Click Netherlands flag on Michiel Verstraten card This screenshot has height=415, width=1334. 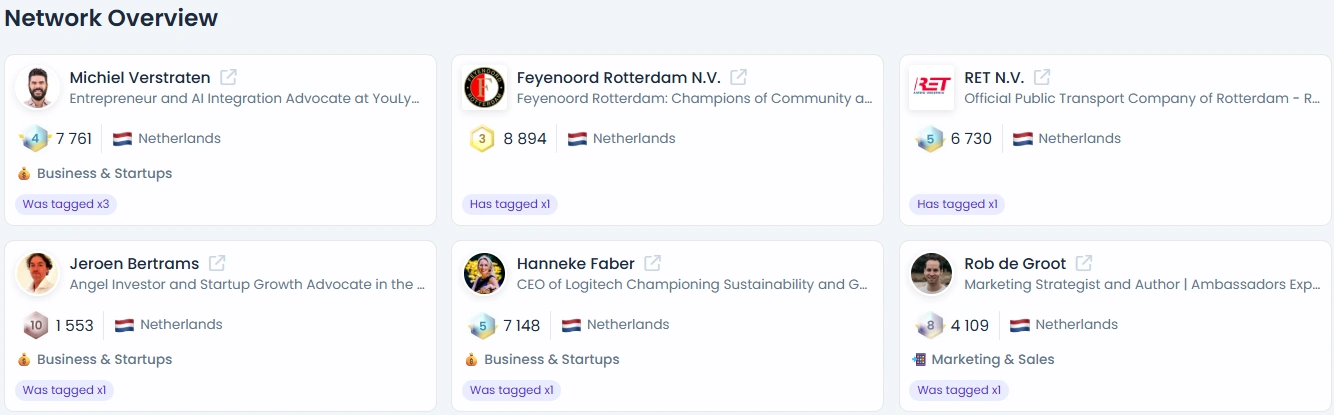[123, 139]
